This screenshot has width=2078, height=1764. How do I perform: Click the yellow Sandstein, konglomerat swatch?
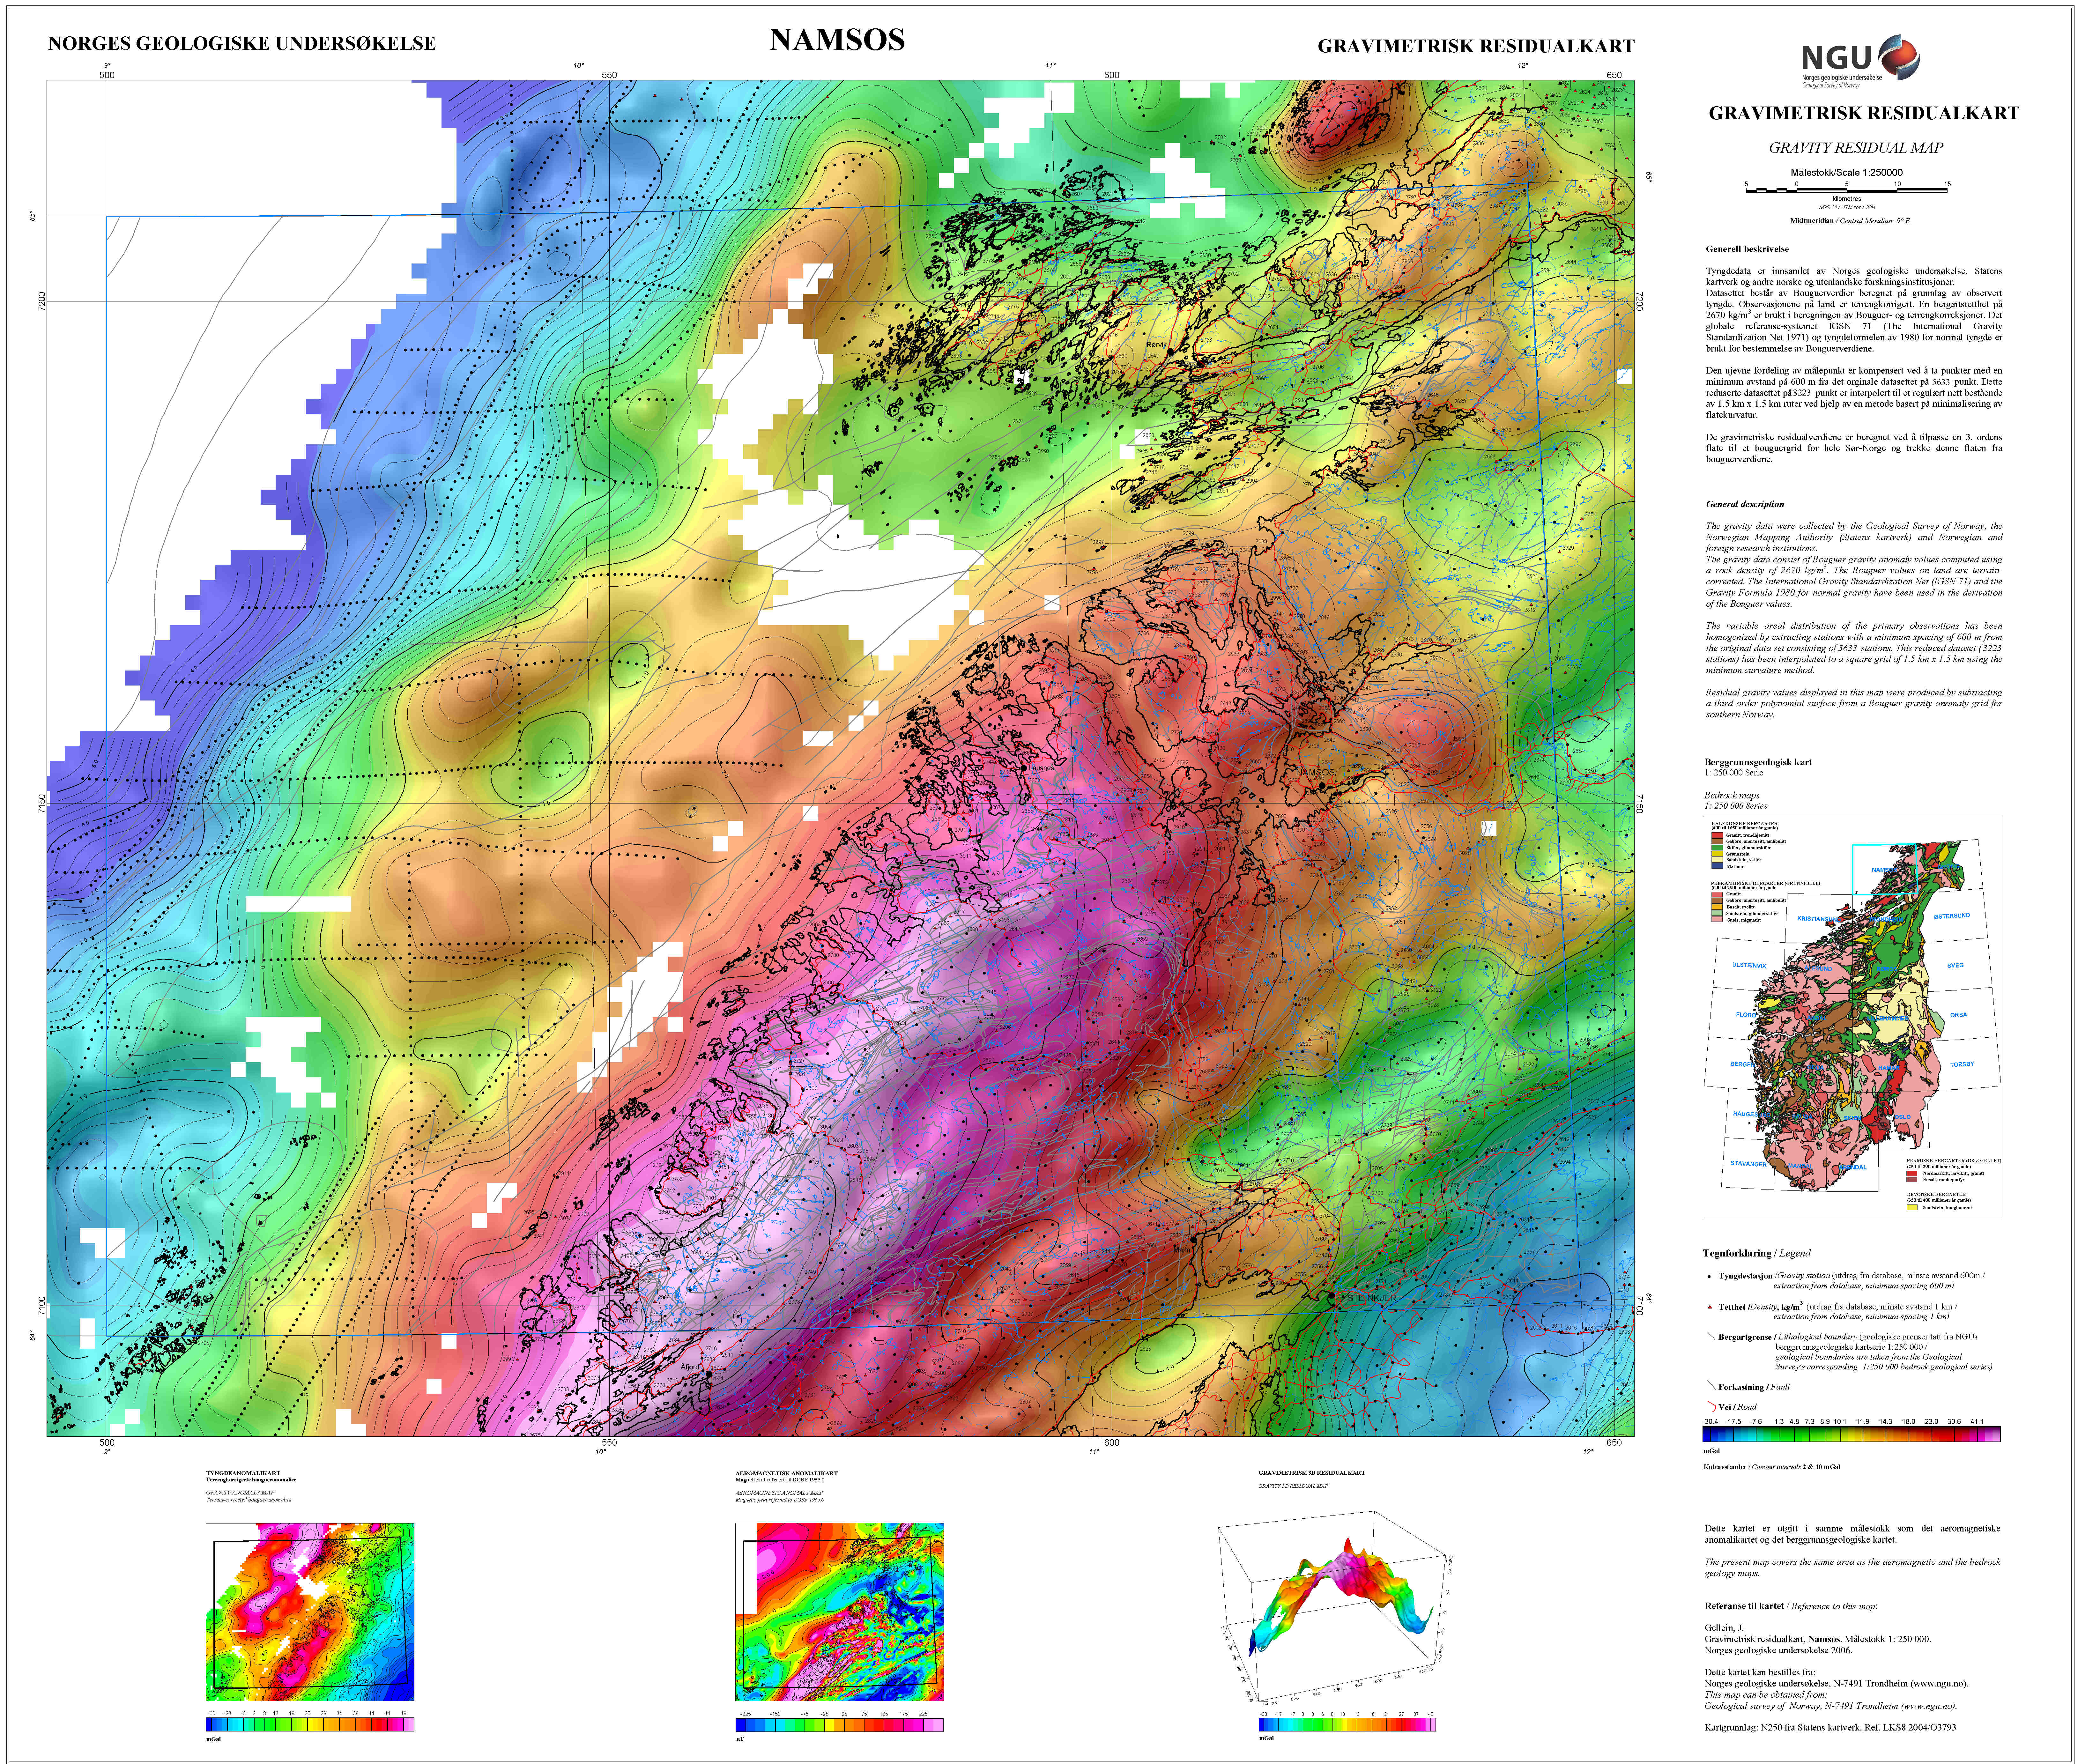[1912, 1208]
